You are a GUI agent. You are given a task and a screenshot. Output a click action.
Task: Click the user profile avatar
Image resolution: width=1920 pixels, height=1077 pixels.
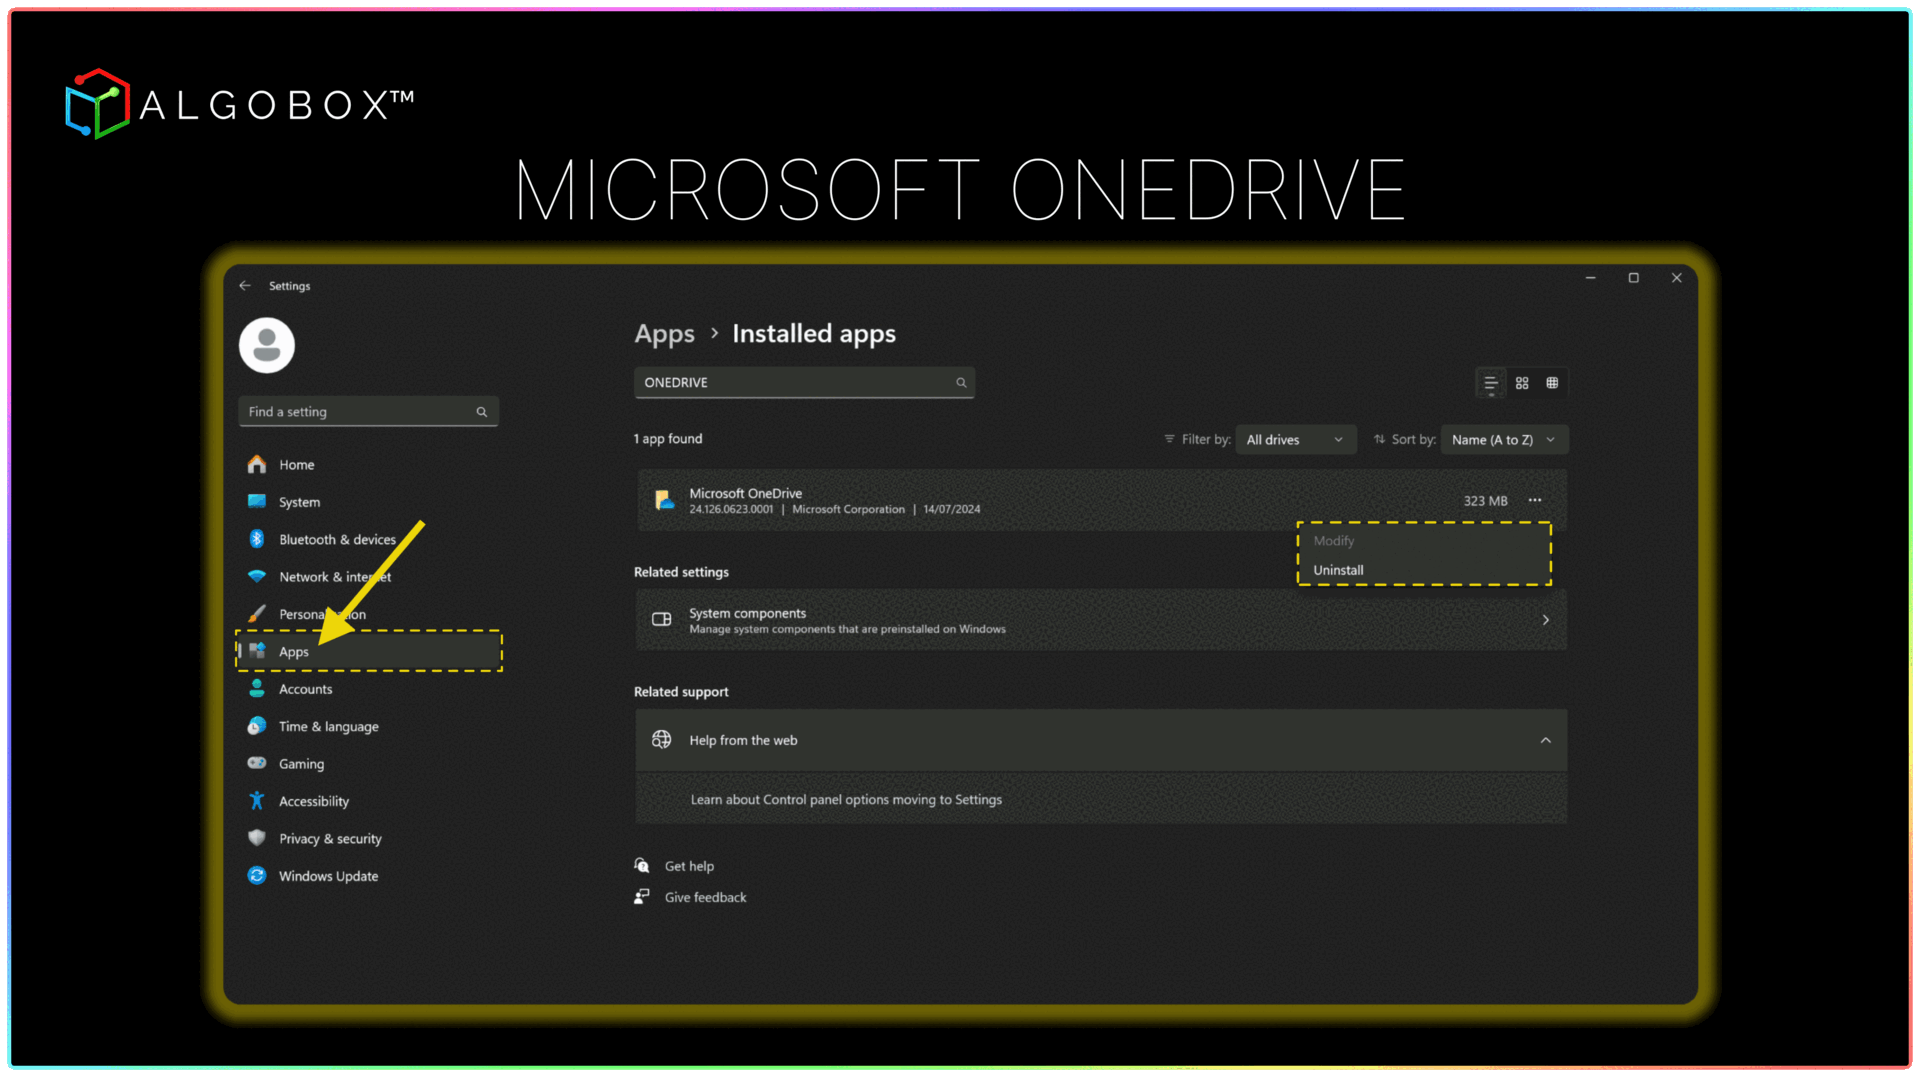click(267, 346)
